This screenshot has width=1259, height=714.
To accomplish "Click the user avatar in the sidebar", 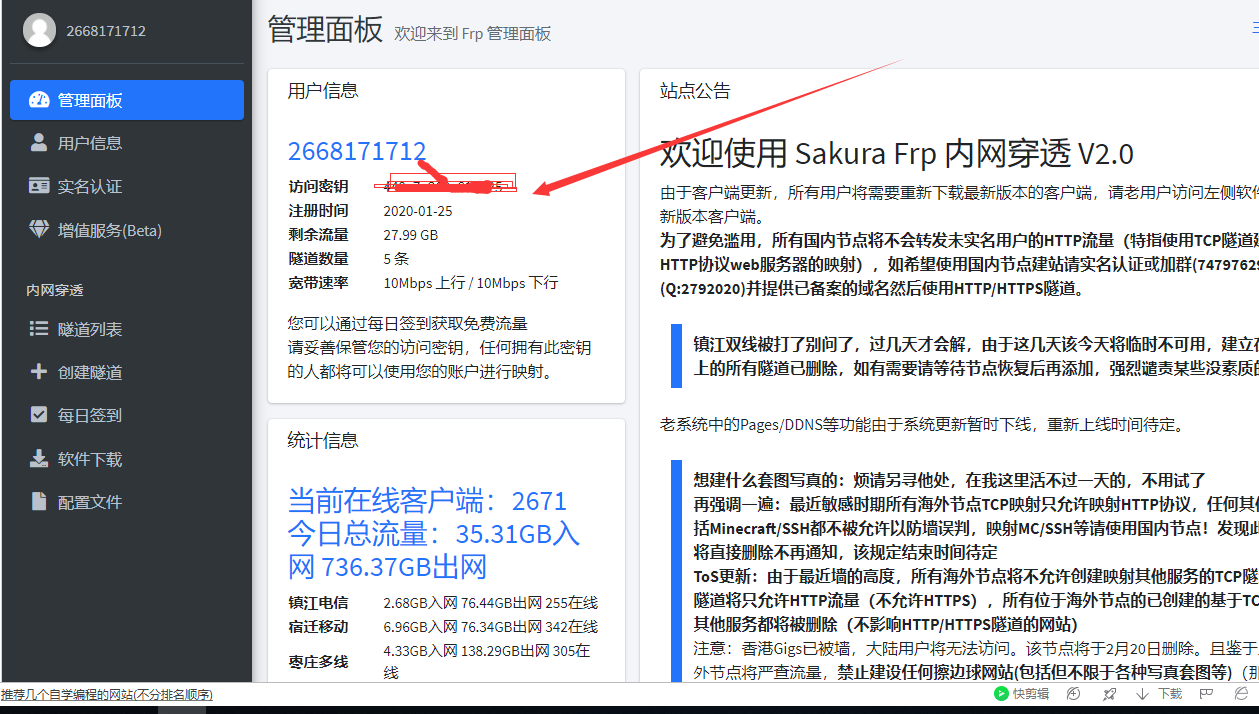I will point(39,30).
